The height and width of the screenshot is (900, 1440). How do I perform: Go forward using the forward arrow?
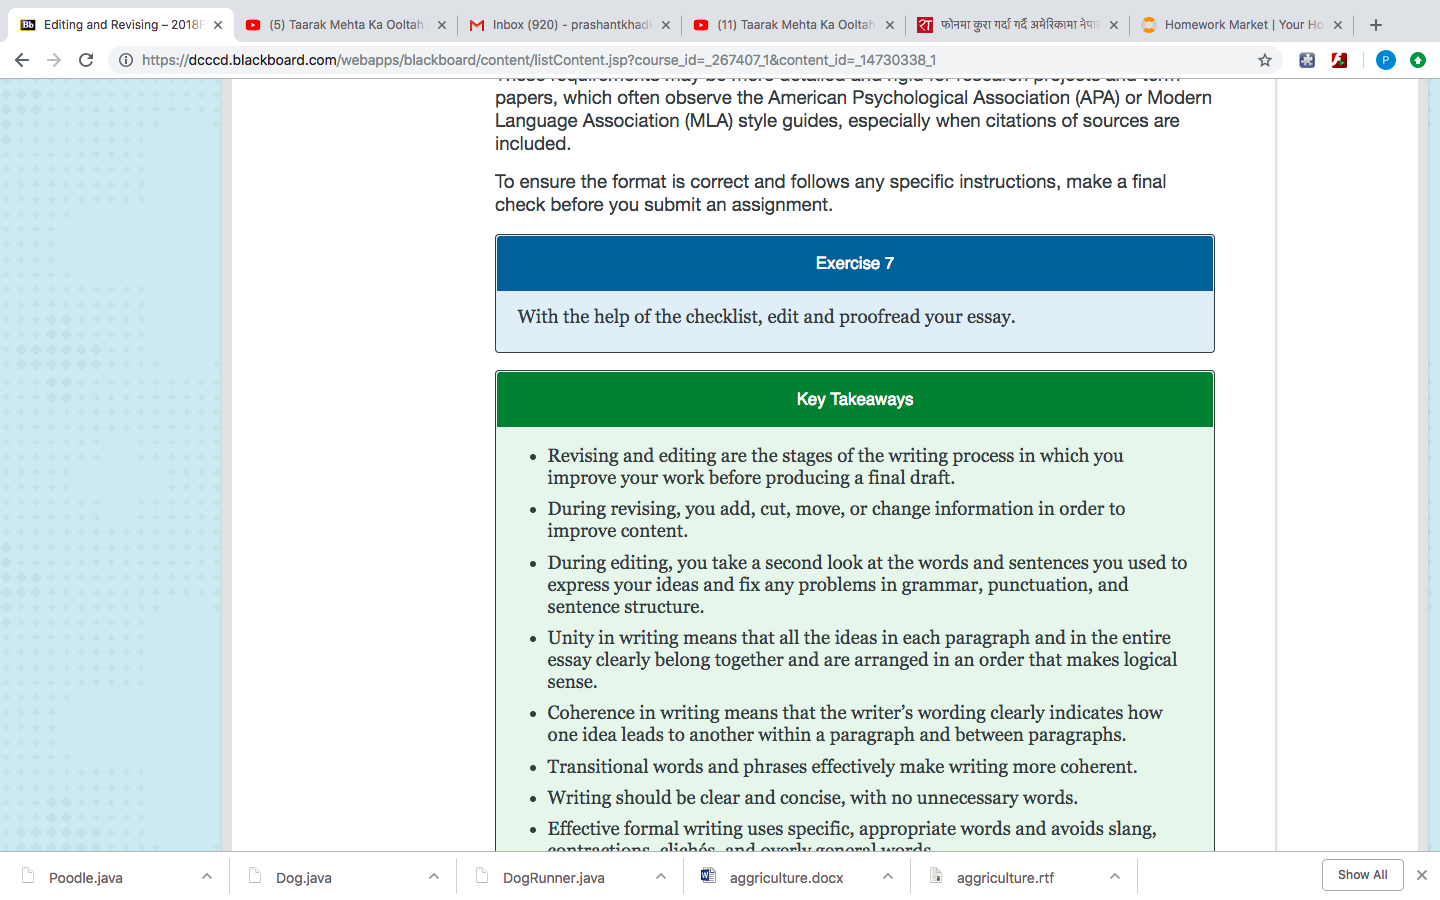pos(54,60)
